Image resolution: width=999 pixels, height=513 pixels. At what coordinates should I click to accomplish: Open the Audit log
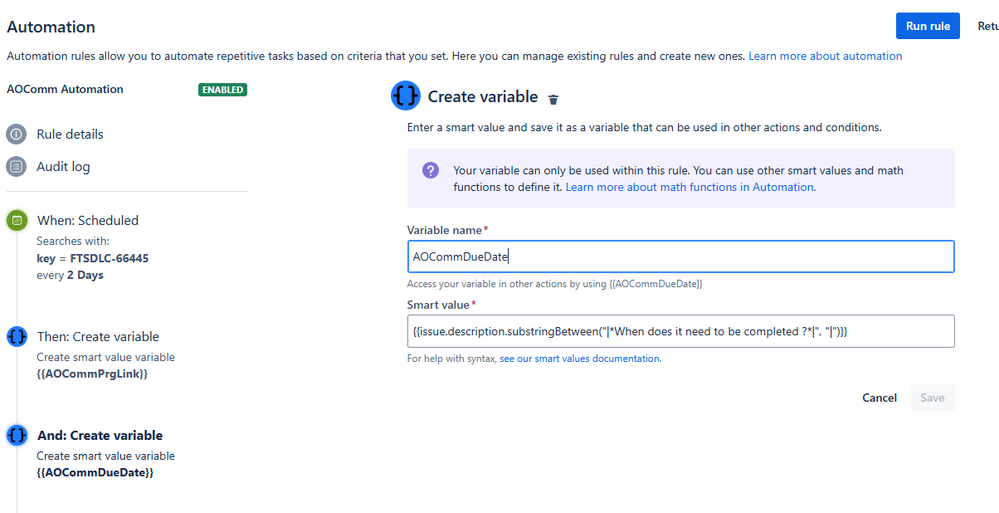tap(63, 167)
